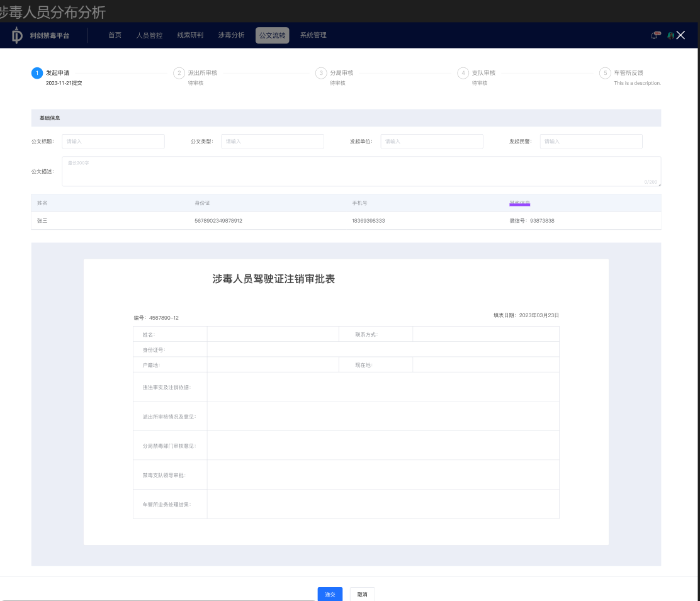Go to 系统管理 in navigation bar
The image size is (700, 601).
[x=313, y=35]
